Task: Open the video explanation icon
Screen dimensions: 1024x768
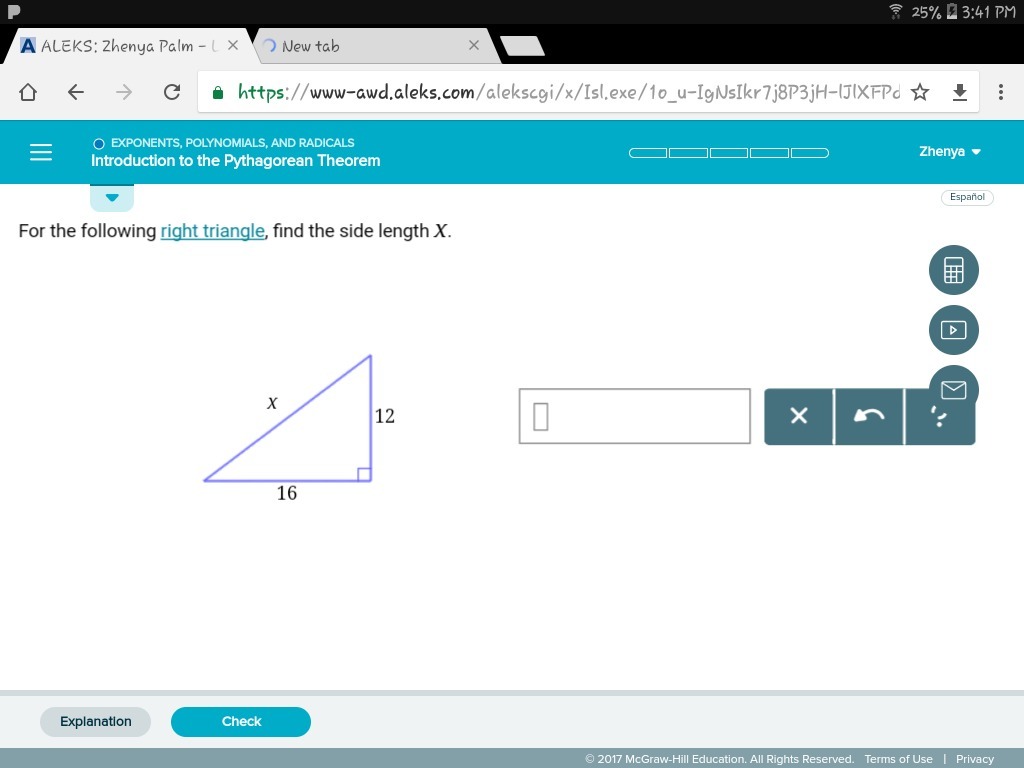Action: tap(953, 330)
